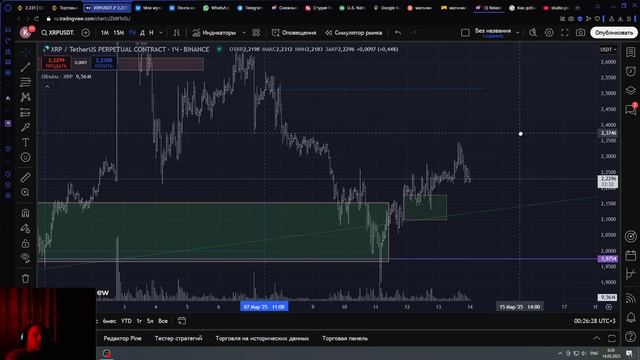Select the Fibonacci retracement tool
The image size is (640, 360).
point(25,82)
